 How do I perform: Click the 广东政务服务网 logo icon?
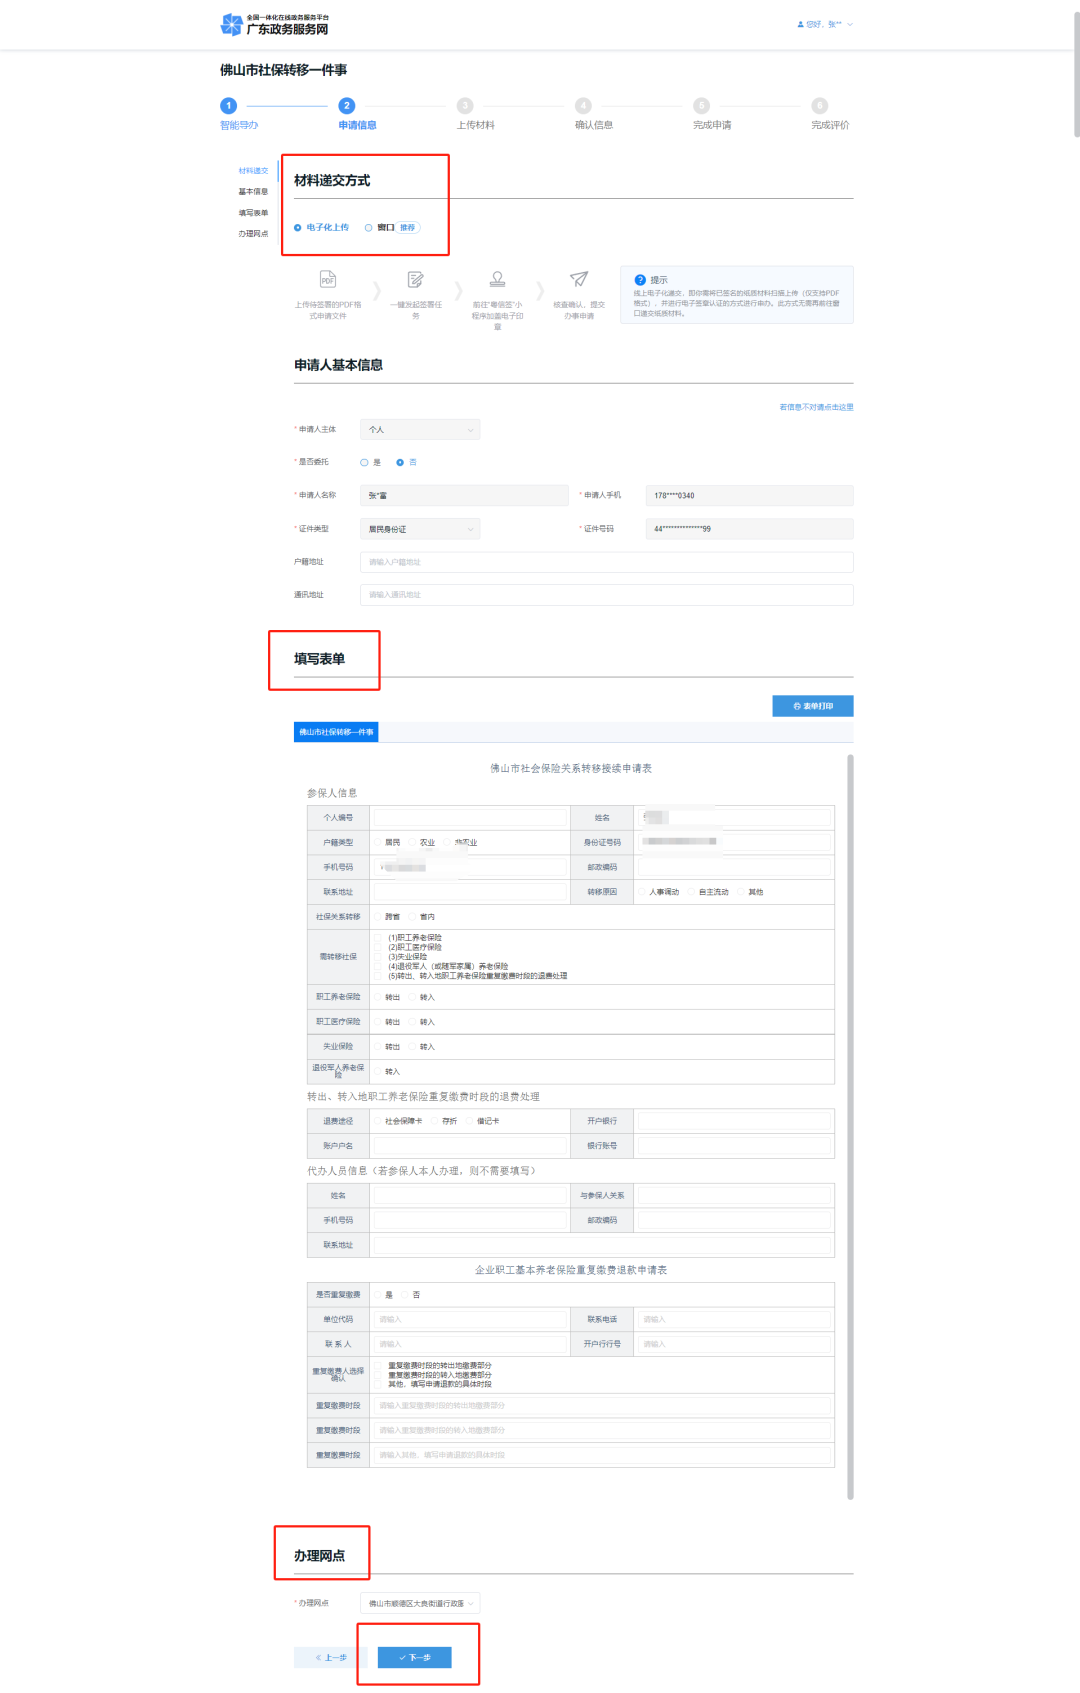(x=231, y=24)
